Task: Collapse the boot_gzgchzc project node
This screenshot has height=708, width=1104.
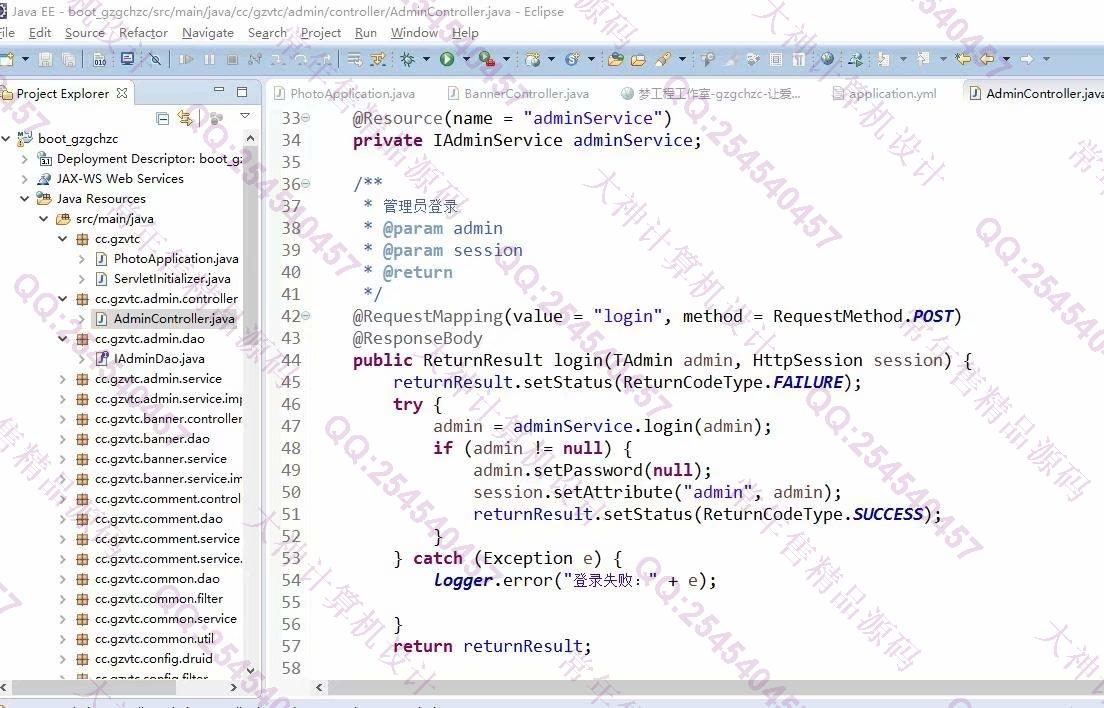Action: pyautogui.click(x=6, y=139)
